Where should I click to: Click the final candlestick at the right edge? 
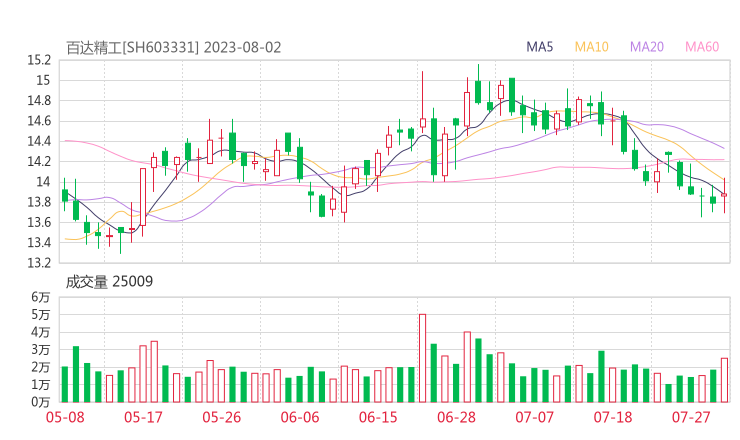[724, 195]
